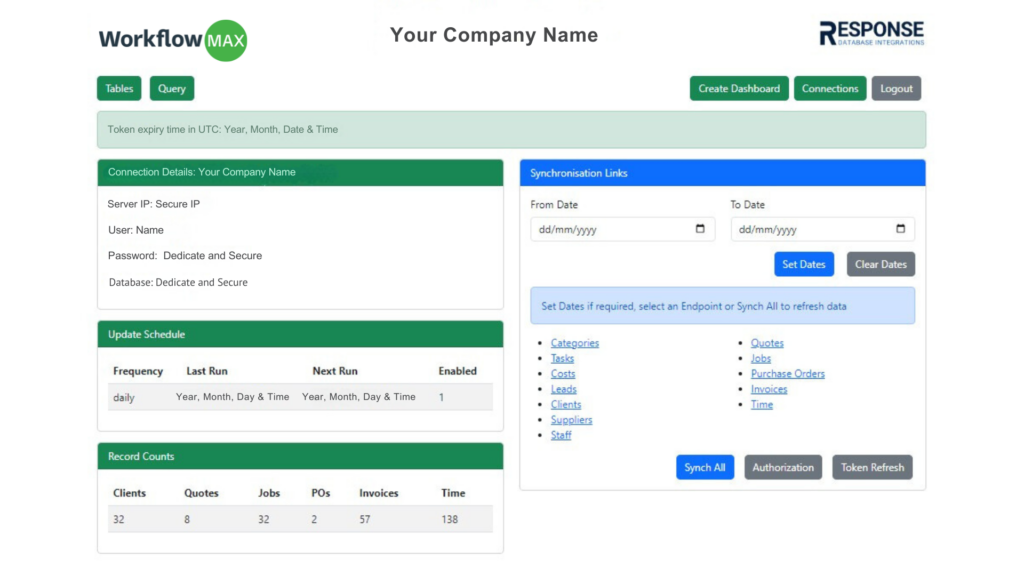
Task: Click the WorkflowMax logo
Action: tap(172, 40)
